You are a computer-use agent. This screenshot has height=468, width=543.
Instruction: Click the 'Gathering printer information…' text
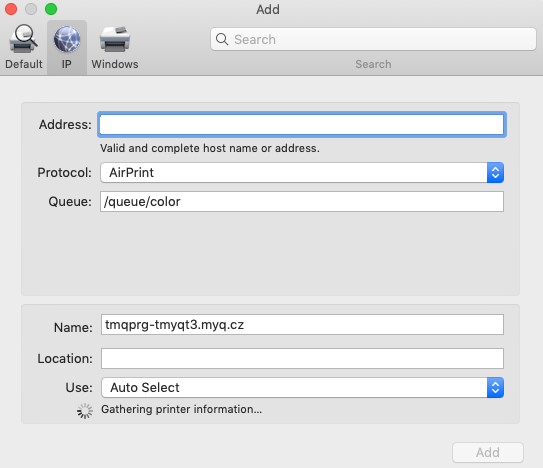181,409
